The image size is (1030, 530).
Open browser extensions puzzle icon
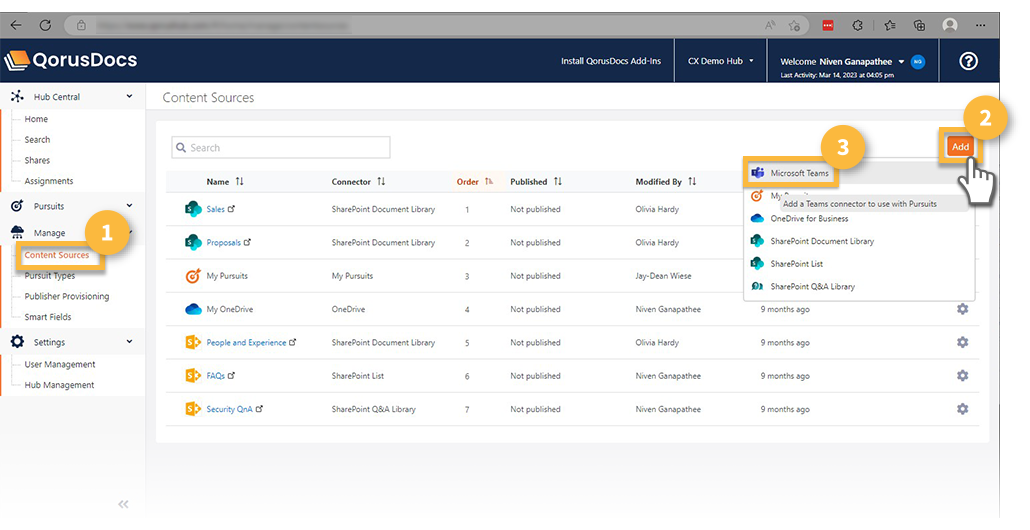[x=857, y=26]
